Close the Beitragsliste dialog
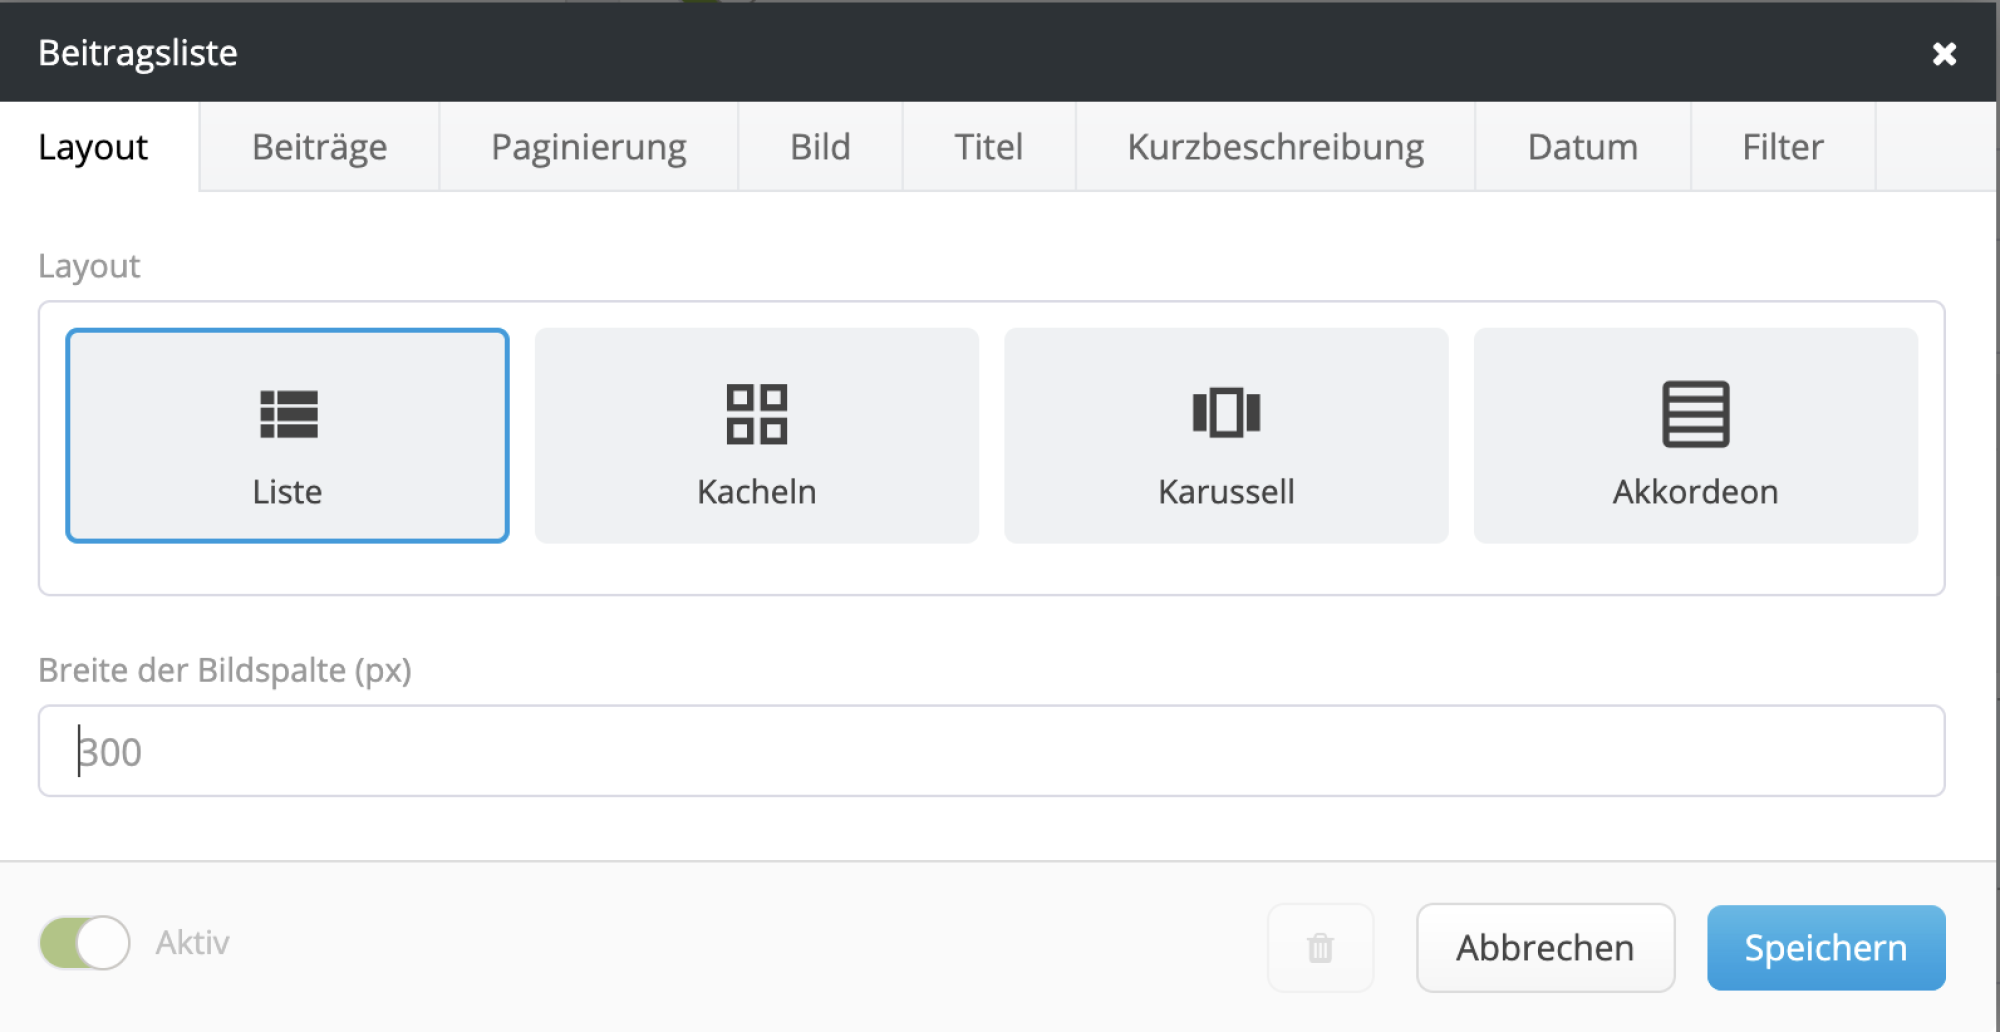Image resolution: width=2000 pixels, height=1032 pixels. [1945, 53]
